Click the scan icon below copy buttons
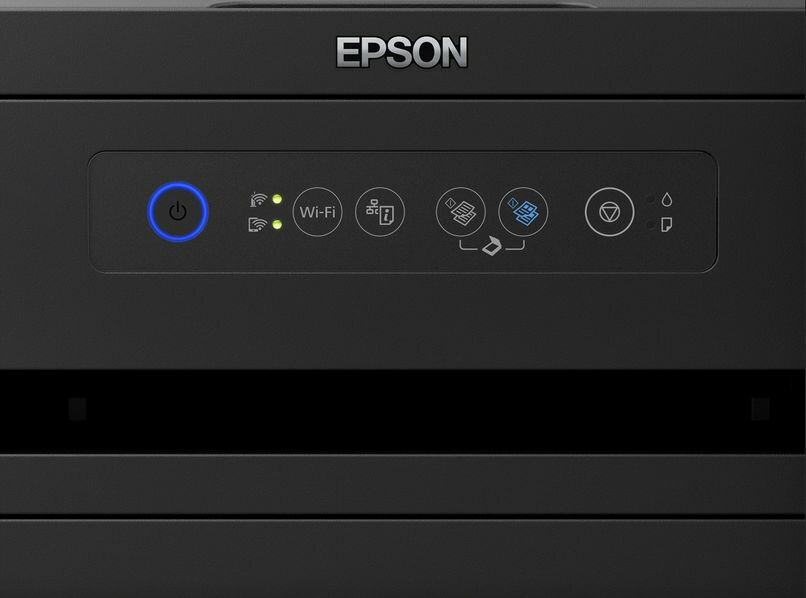The image size is (806, 598). (x=492, y=246)
